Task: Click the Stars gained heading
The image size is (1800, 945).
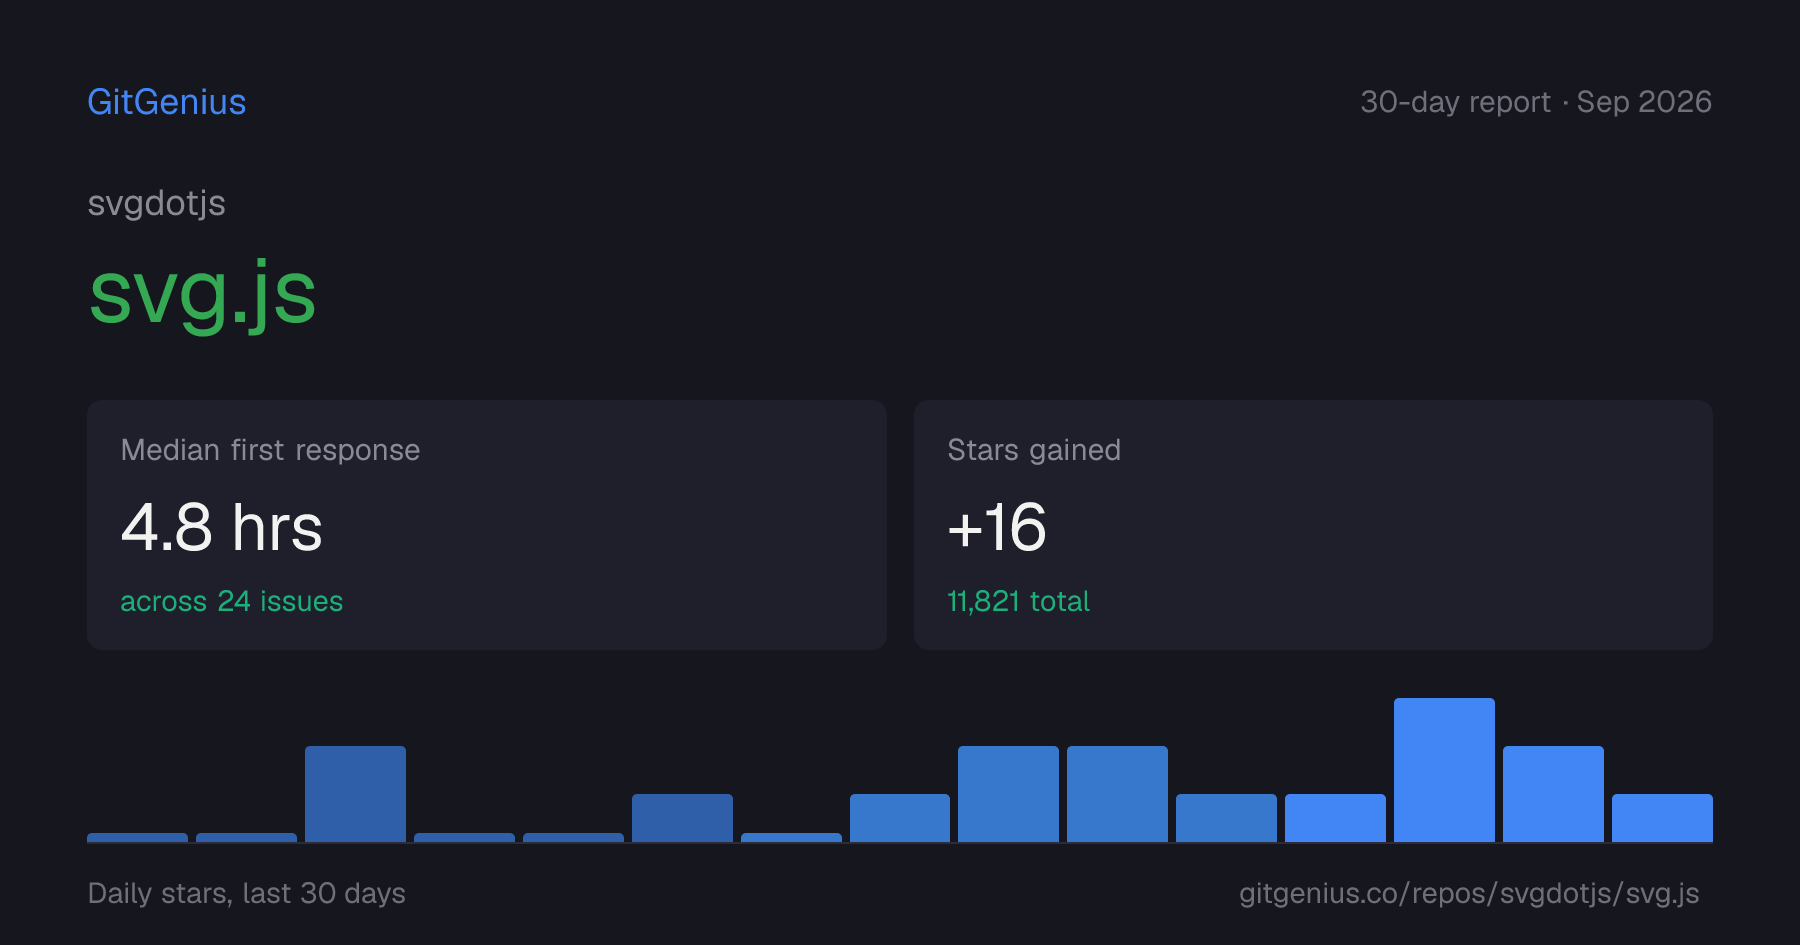Action: 1034,450
